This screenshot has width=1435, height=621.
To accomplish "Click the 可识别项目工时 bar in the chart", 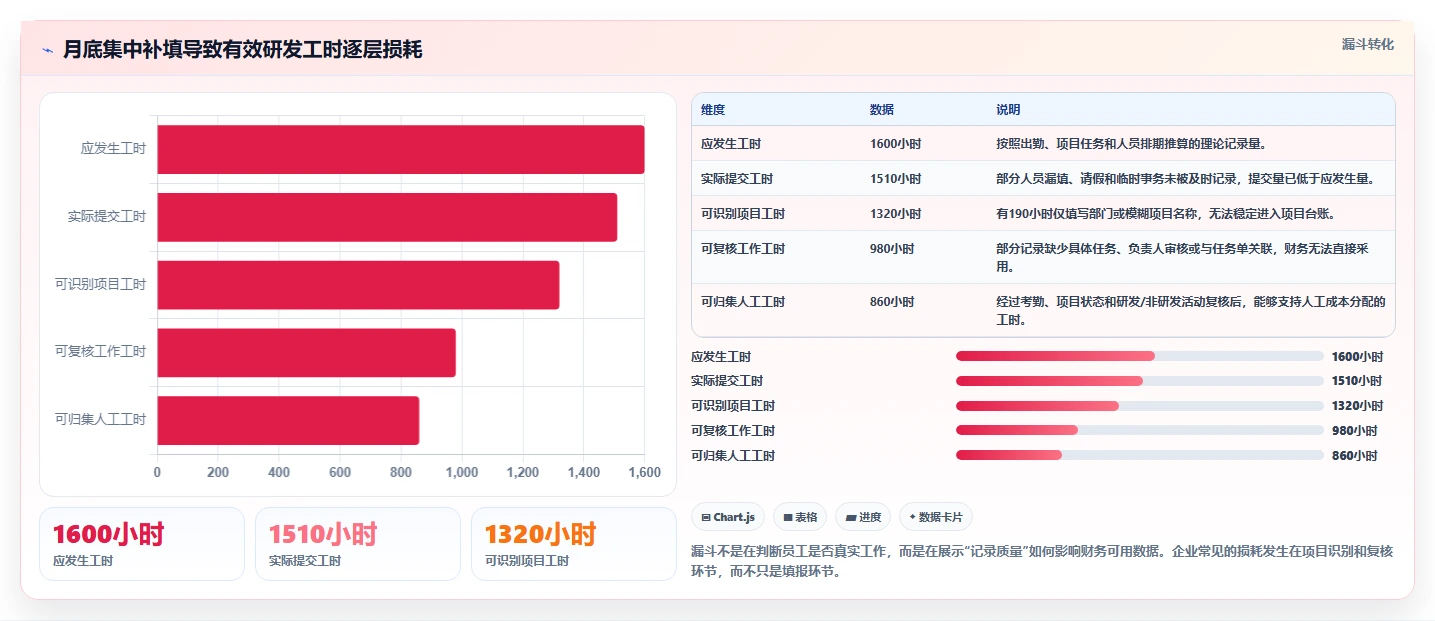I will (358, 285).
